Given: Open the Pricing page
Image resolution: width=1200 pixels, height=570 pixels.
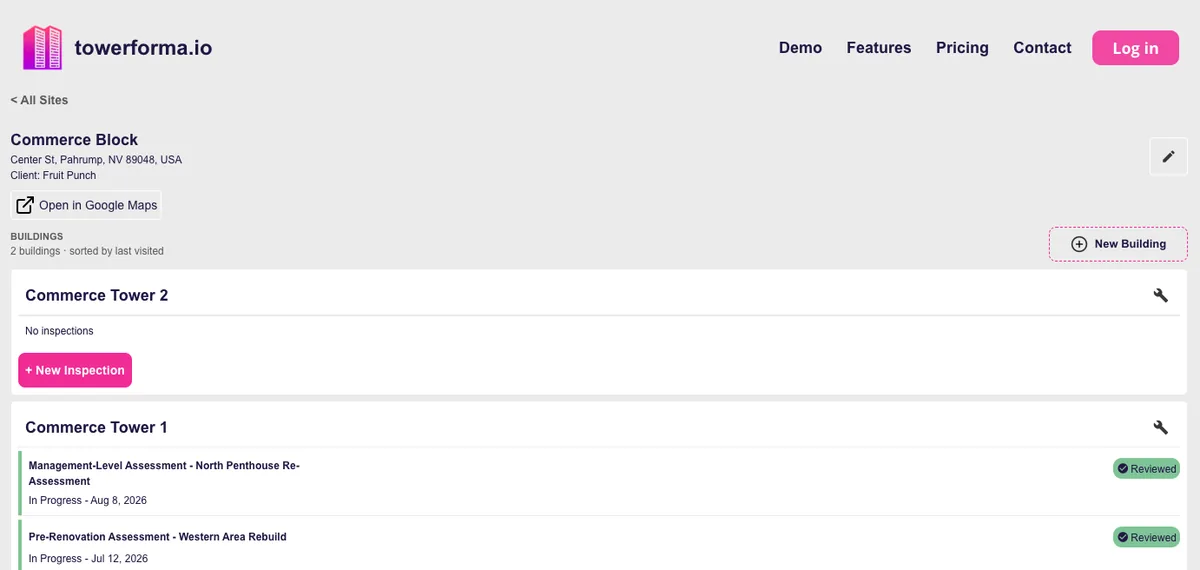Looking at the screenshot, I should click(x=962, y=48).
